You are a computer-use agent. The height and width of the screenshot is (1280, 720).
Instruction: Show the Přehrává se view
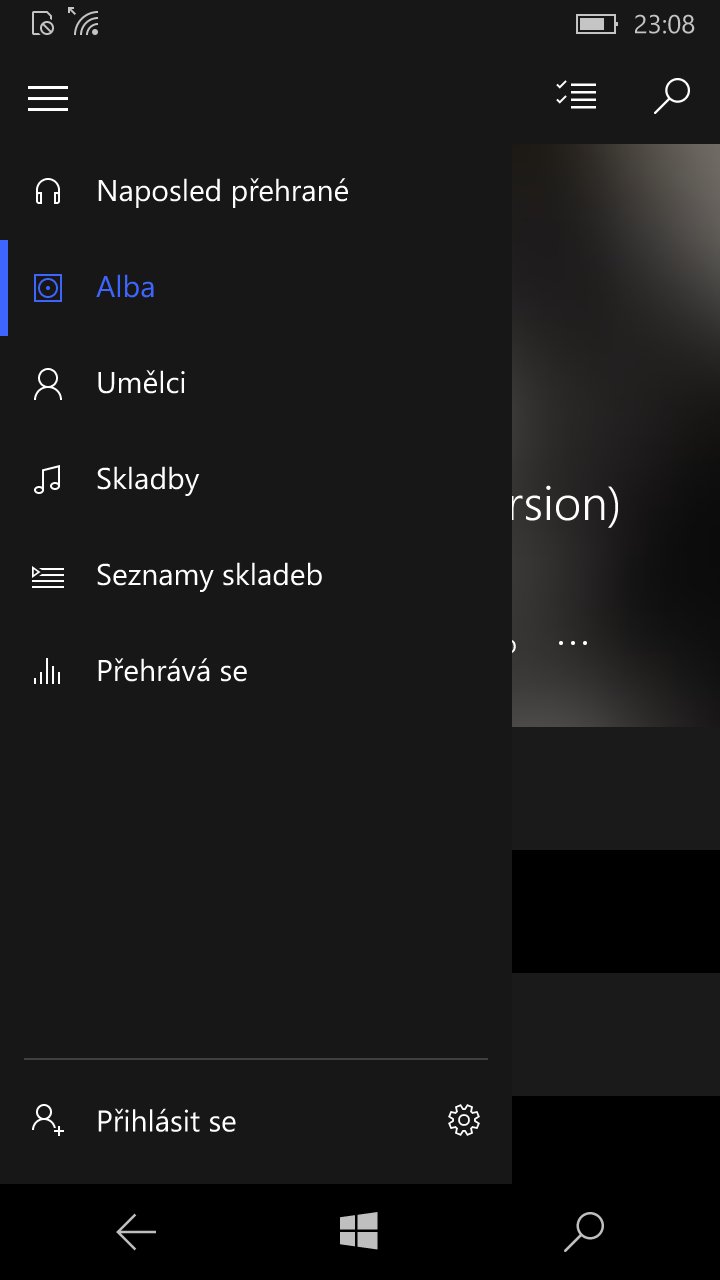click(172, 671)
